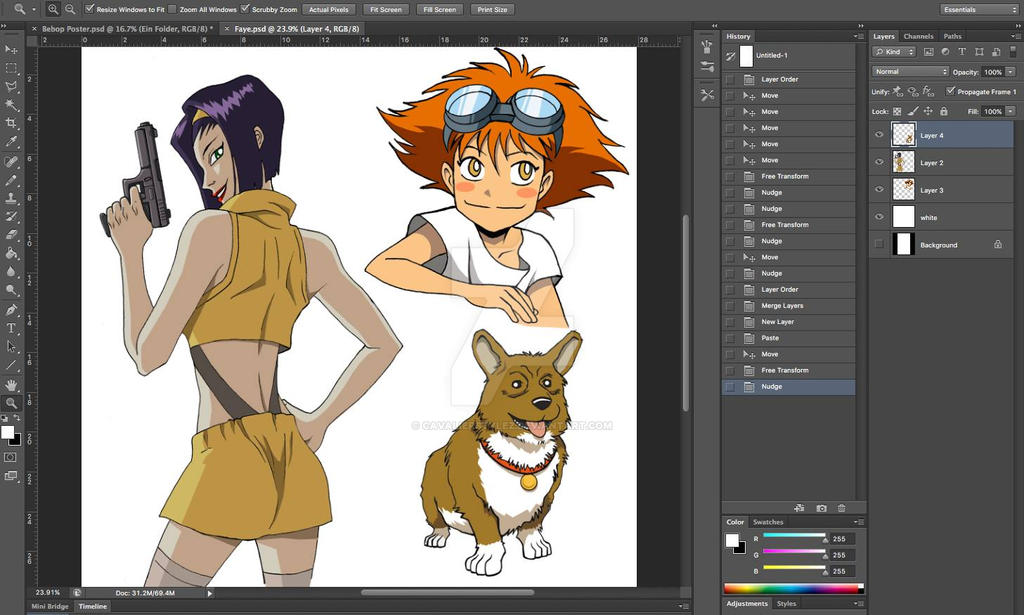Hide the white layer visibility eye
1024x615 pixels.
coord(879,217)
